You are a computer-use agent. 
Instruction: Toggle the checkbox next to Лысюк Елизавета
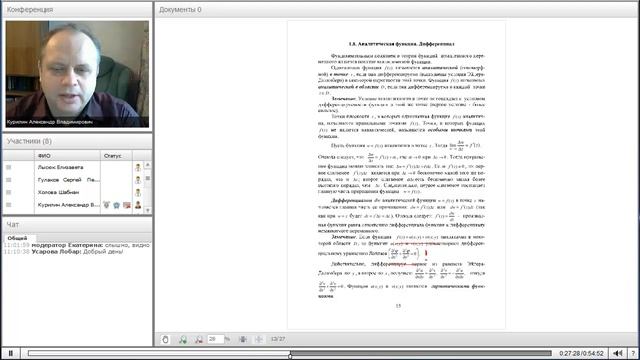click(x=9, y=167)
